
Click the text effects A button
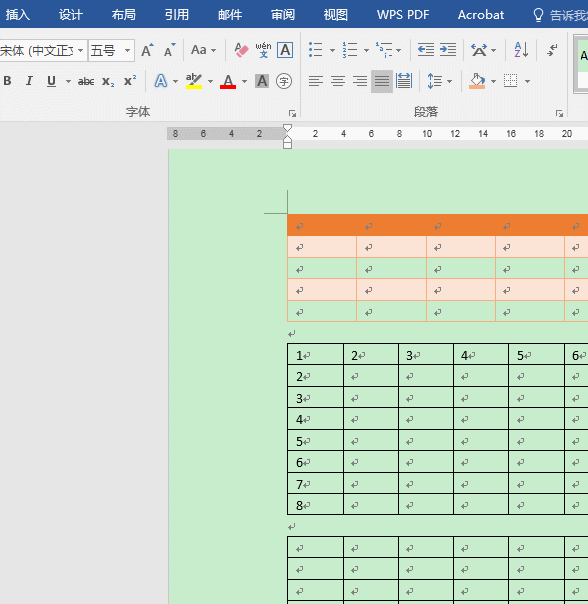click(161, 81)
